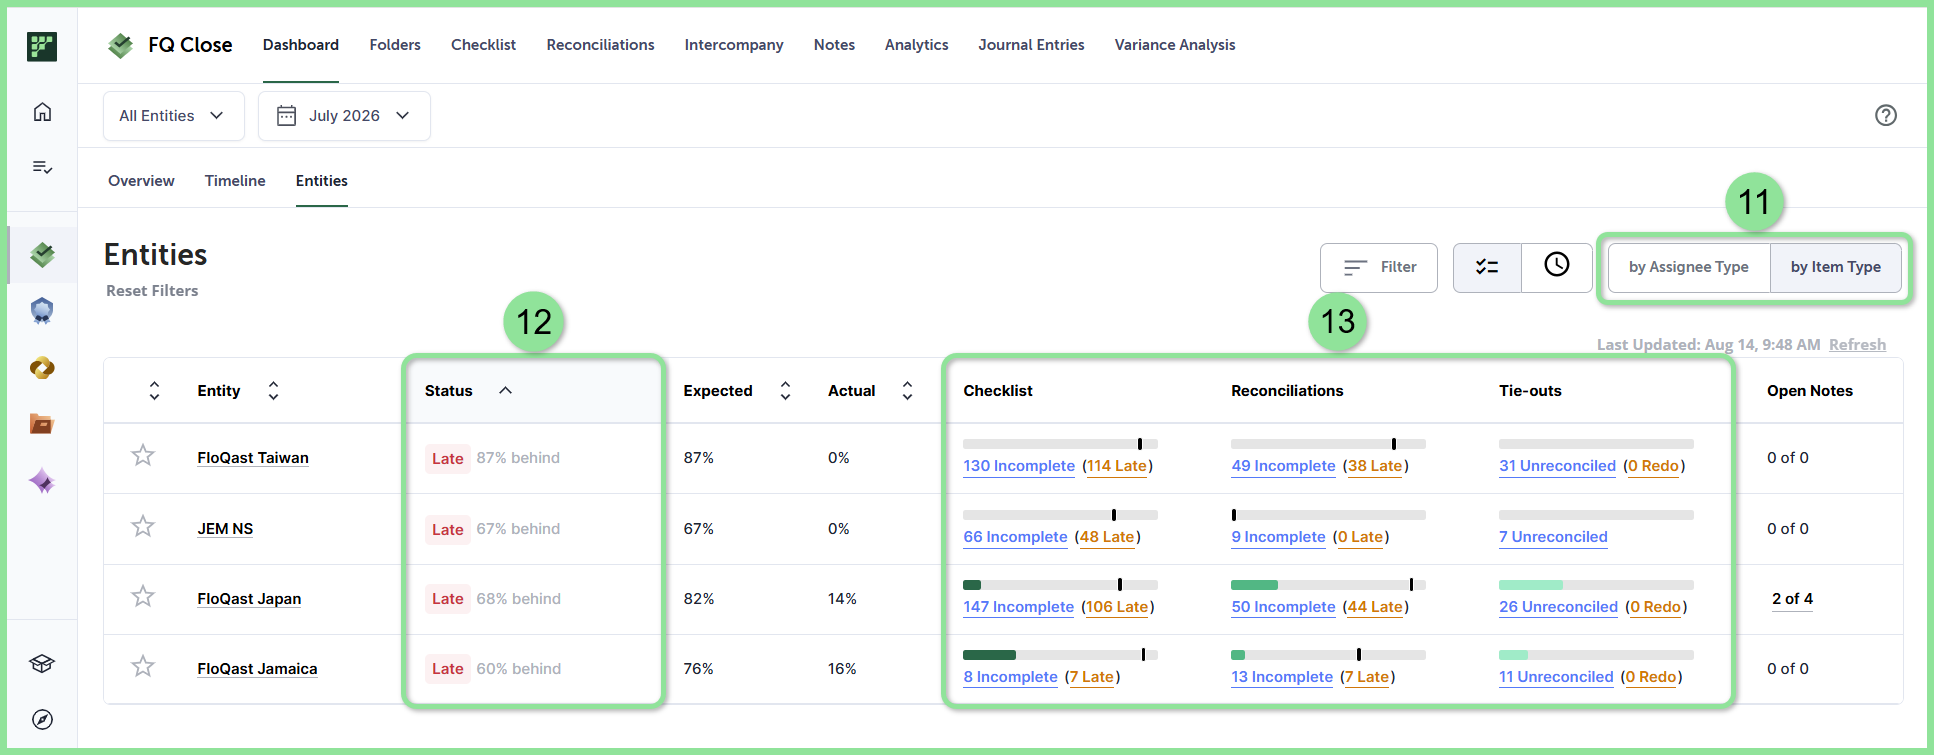Star the JEM NS entity
The width and height of the screenshot is (1934, 755).
(143, 526)
